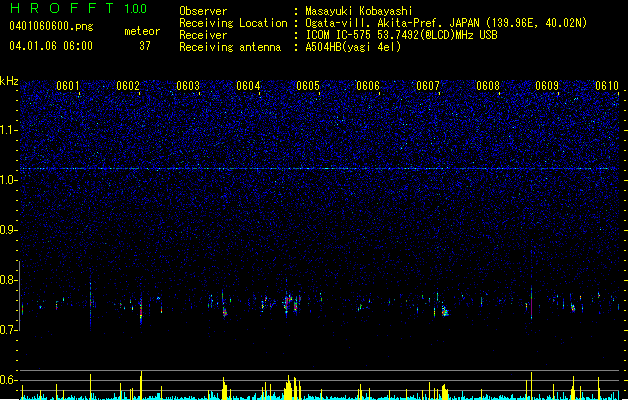Click time marker 0604
The height and width of the screenshot is (400, 629).
click(248, 86)
